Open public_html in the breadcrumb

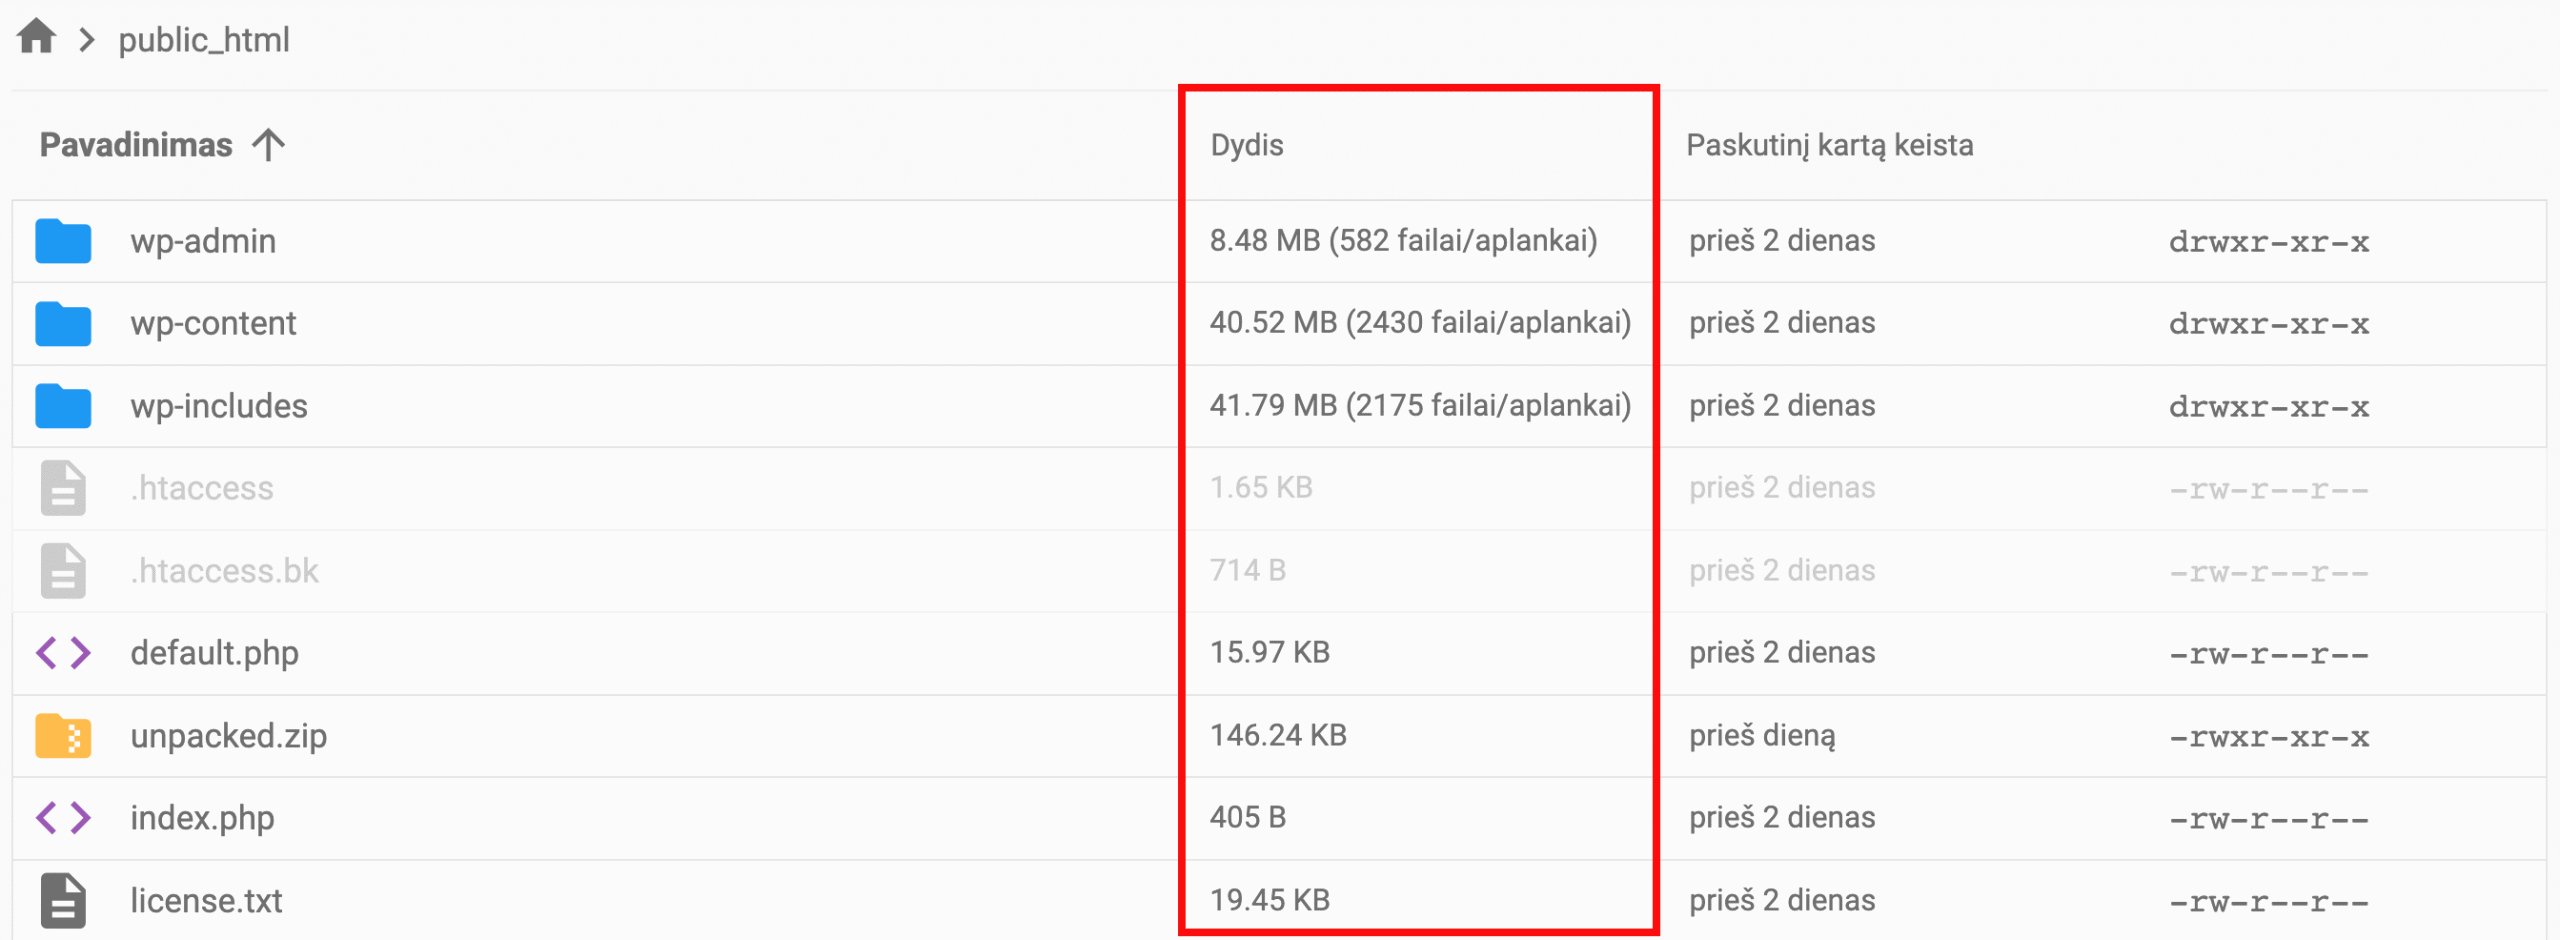pos(204,40)
